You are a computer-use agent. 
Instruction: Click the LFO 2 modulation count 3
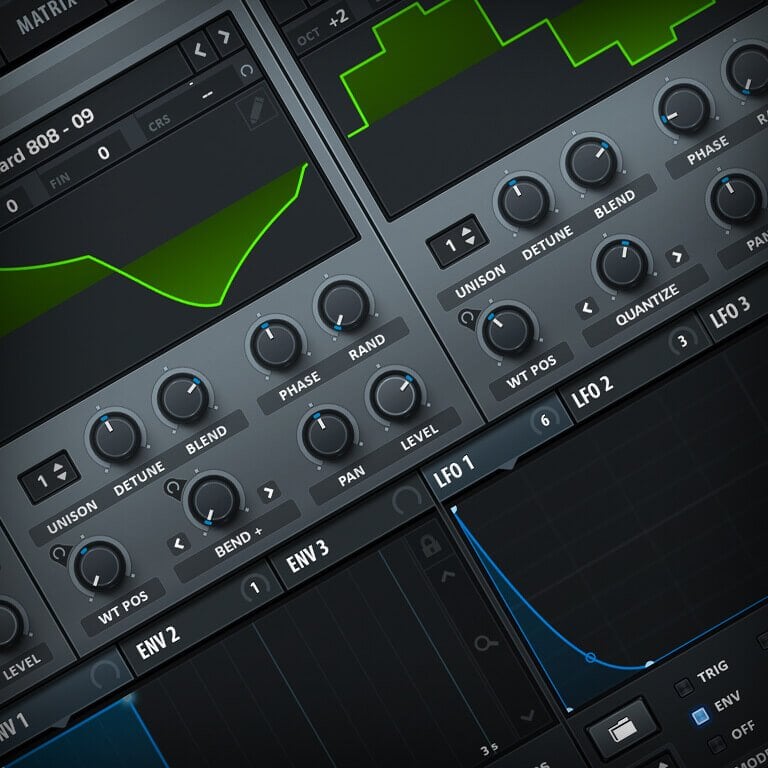682,340
